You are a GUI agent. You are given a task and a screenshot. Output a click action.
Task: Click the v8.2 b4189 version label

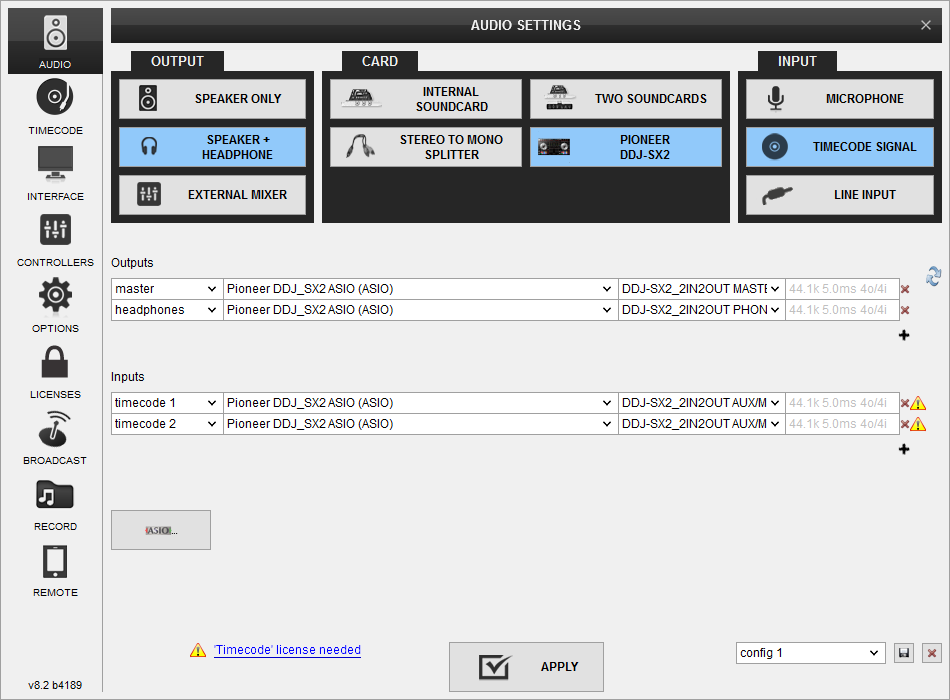tap(55, 685)
